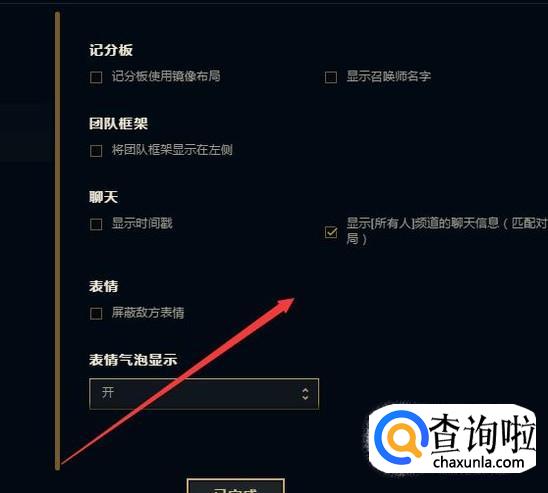Click the 显示召唤师名字 label text
This screenshot has height=493, width=548.
pyautogui.click(x=389, y=76)
